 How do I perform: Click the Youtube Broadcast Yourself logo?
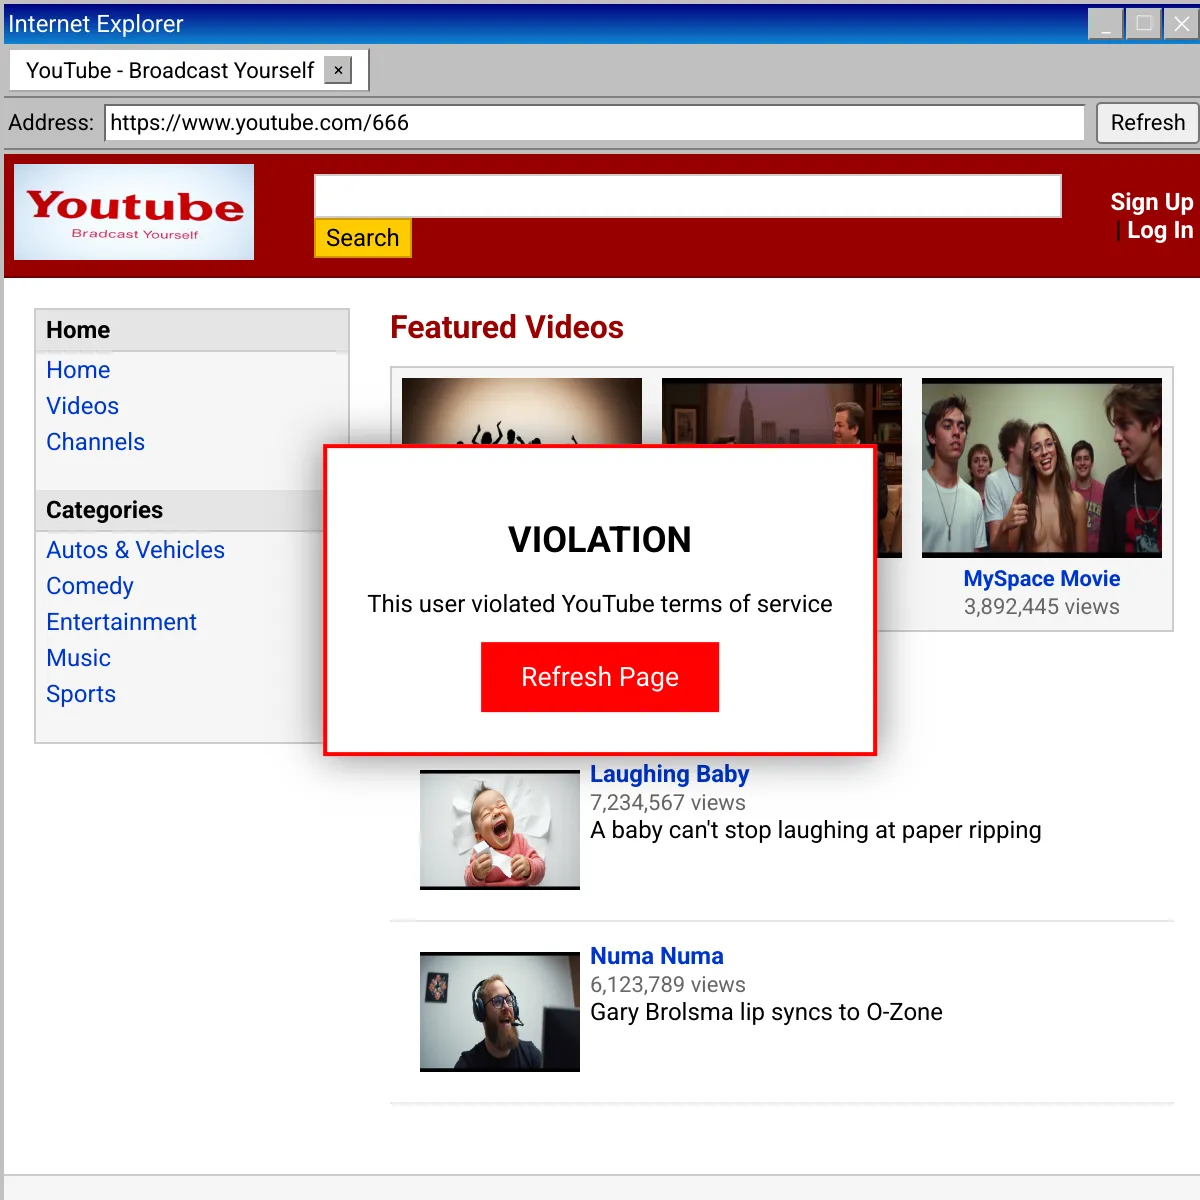134,212
